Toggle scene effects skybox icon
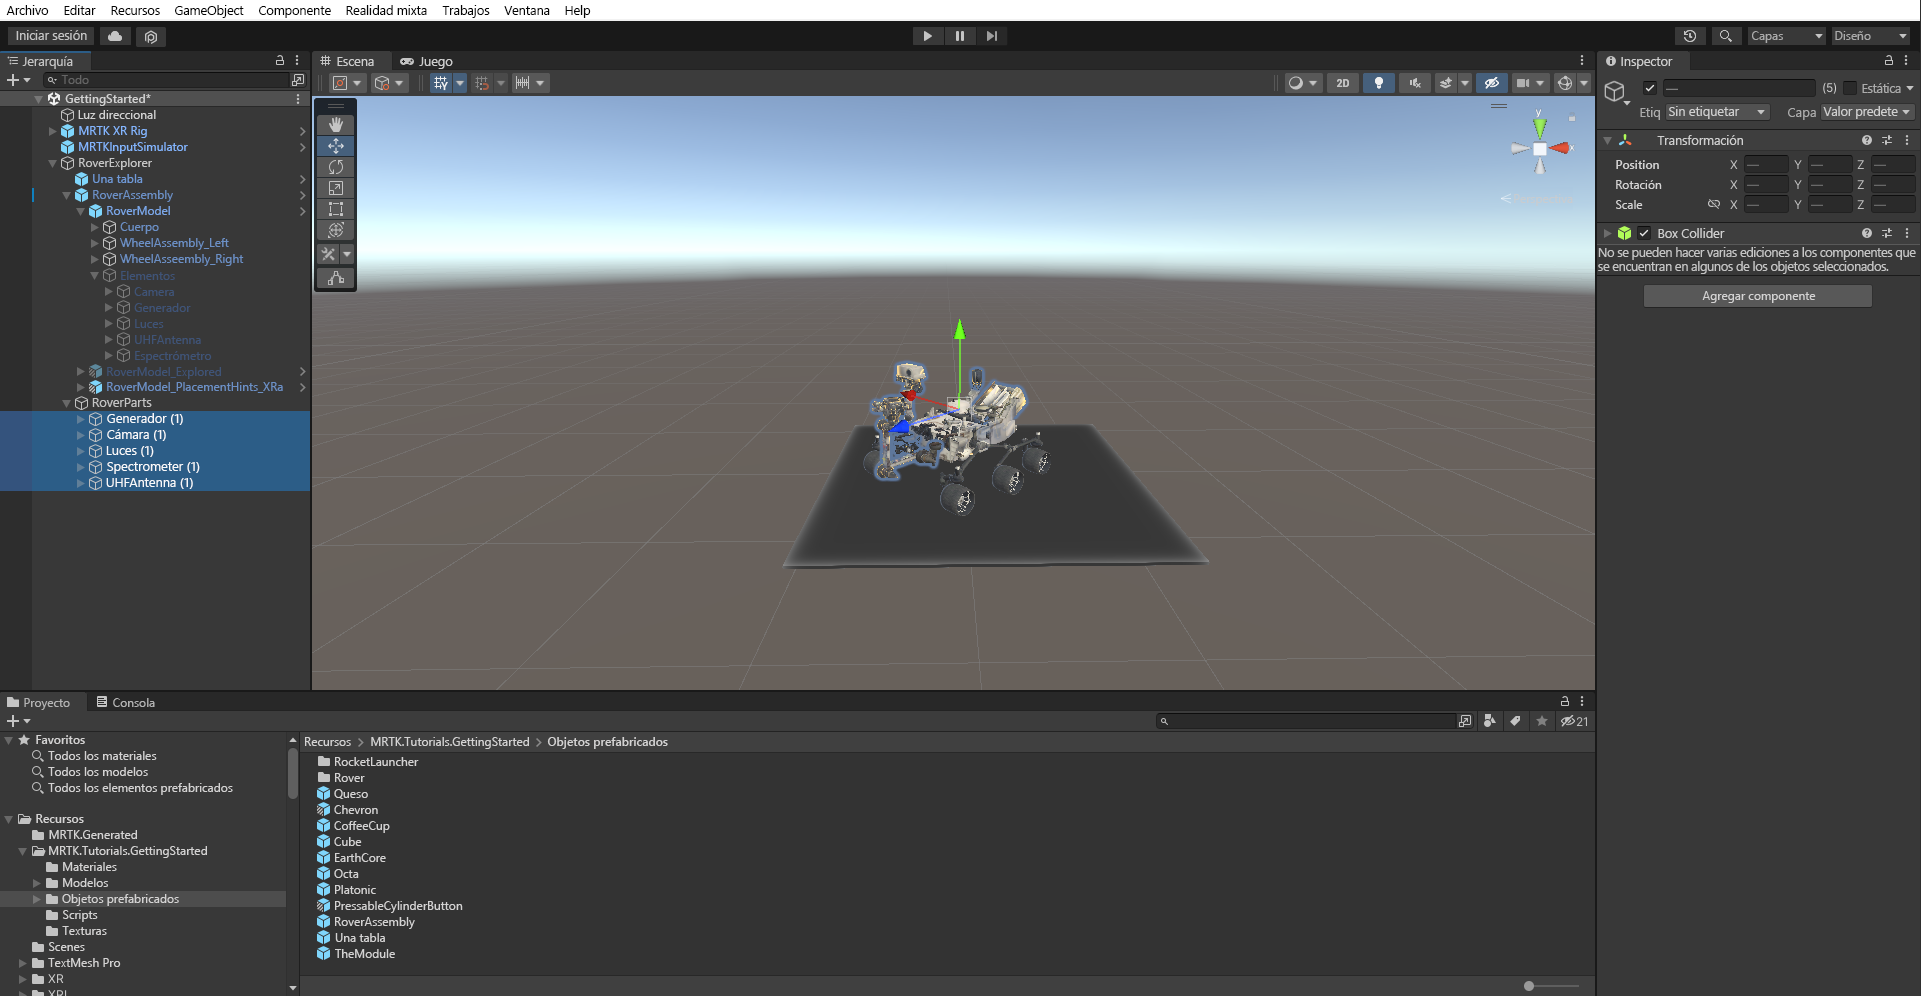Image resolution: width=1921 pixels, height=996 pixels. click(1446, 83)
